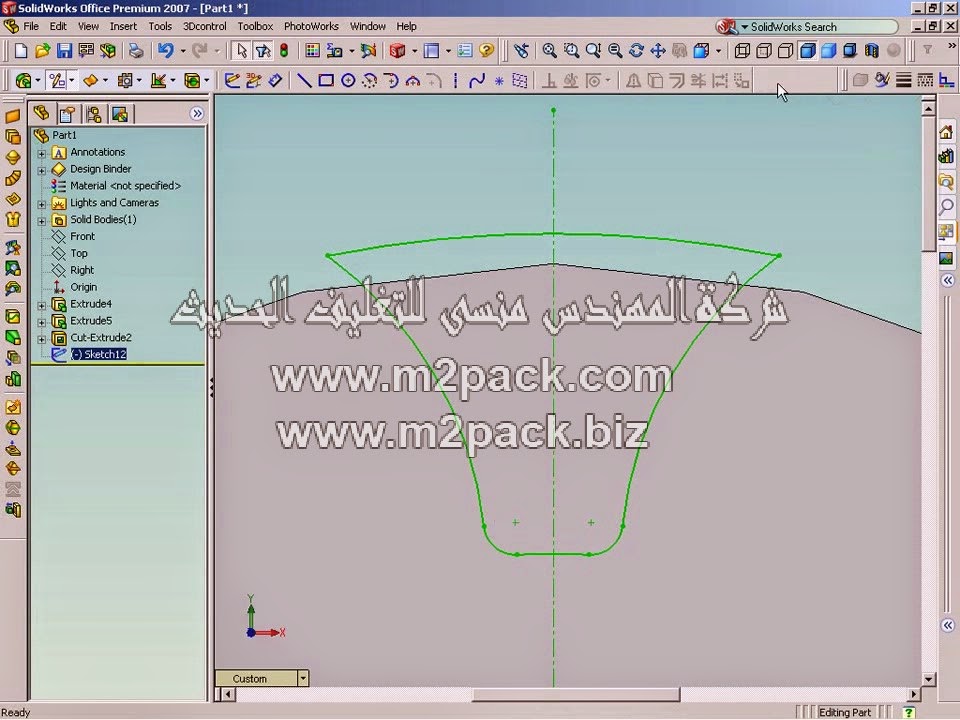Choose the Rectangle sketch tool
This screenshot has width=960, height=720.
[326, 80]
